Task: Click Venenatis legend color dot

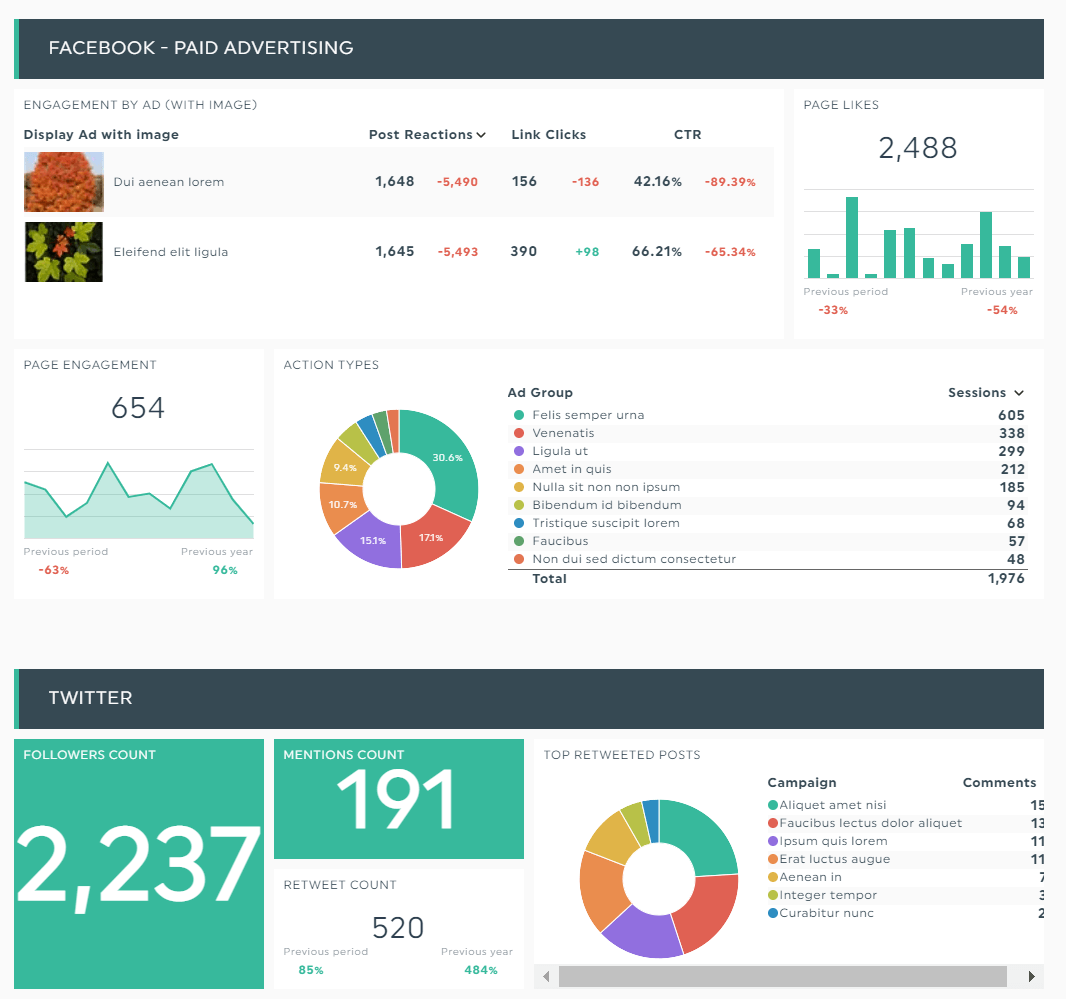Action: click(519, 433)
